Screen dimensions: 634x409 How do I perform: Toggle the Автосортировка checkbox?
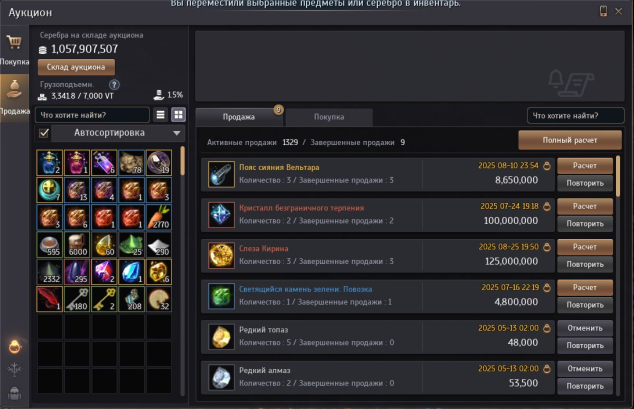[44, 133]
